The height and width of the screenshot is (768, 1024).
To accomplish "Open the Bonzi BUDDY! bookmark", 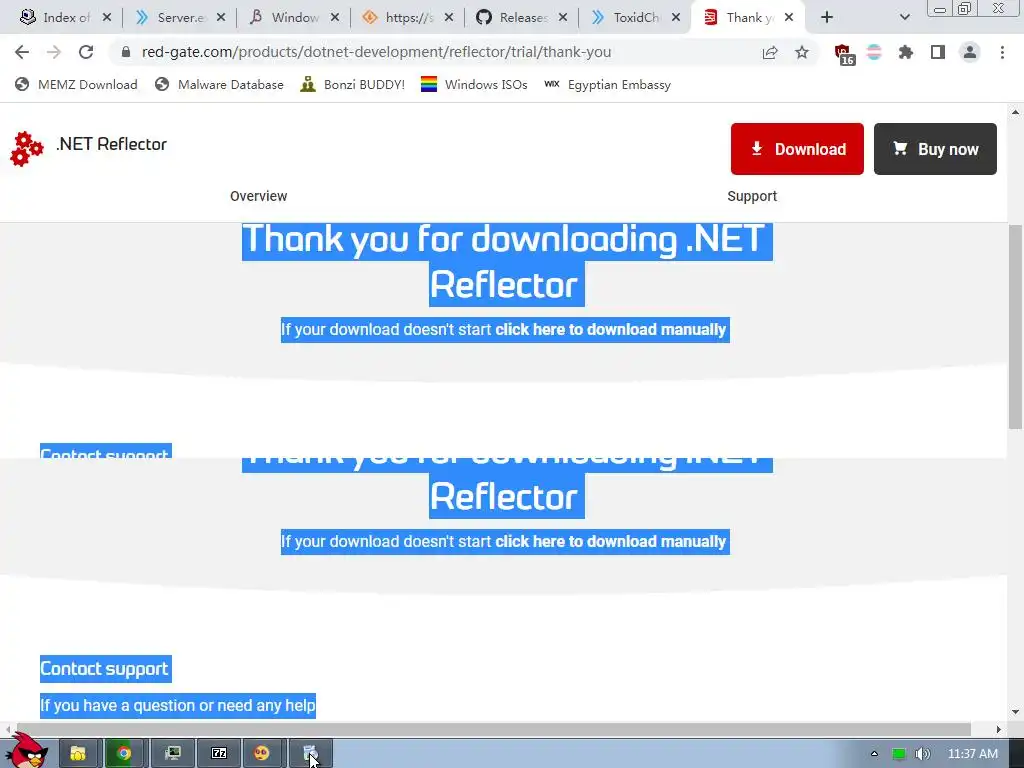I will pyautogui.click(x=353, y=84).
